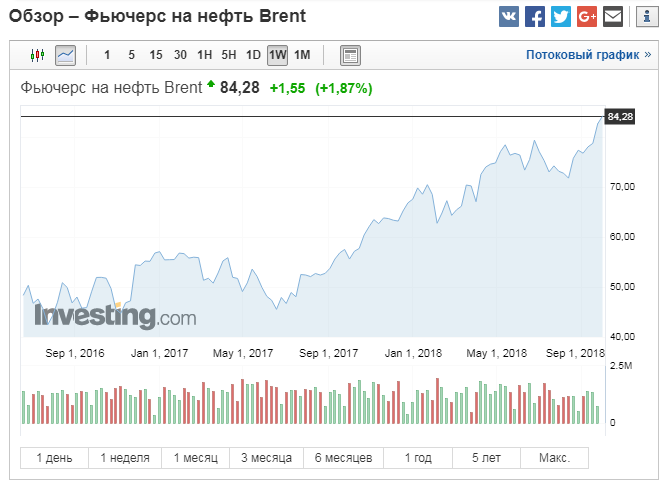
Task: Select the 3 месяца range
Action: (266, 458)
